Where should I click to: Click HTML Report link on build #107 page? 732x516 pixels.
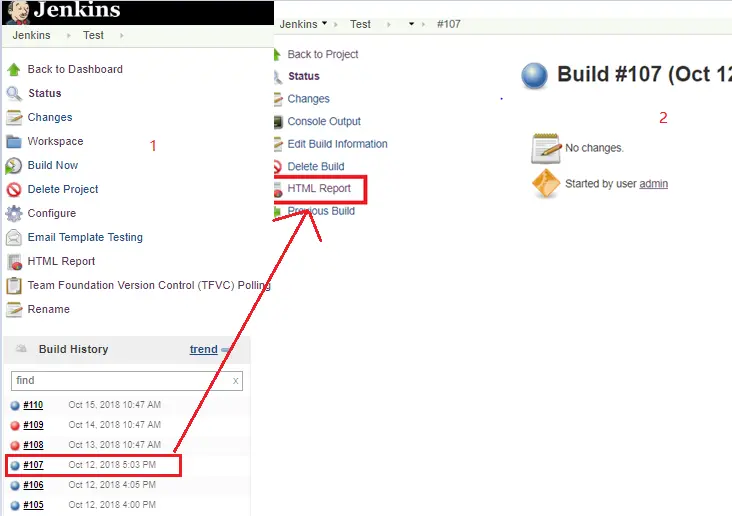pos(319,188)
